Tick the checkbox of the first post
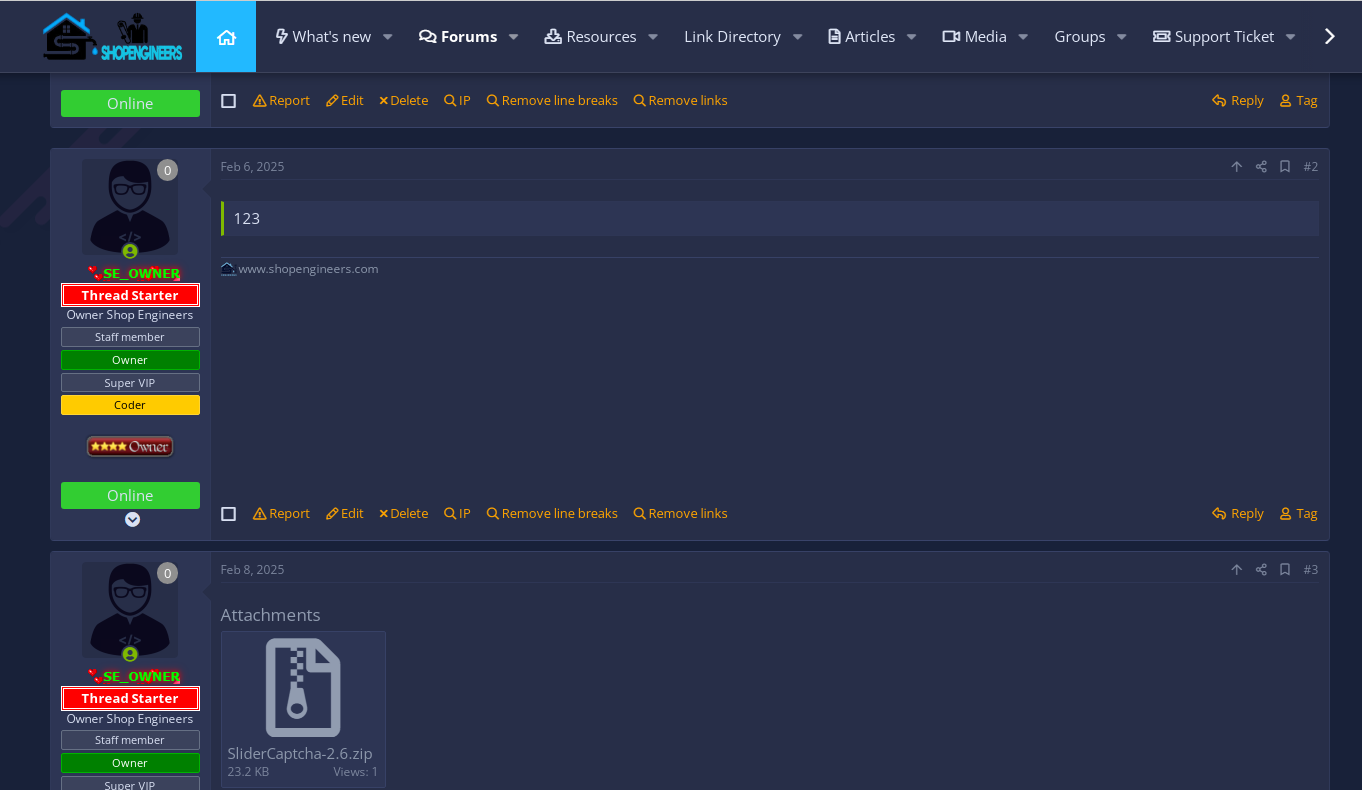 coord(229,101)
